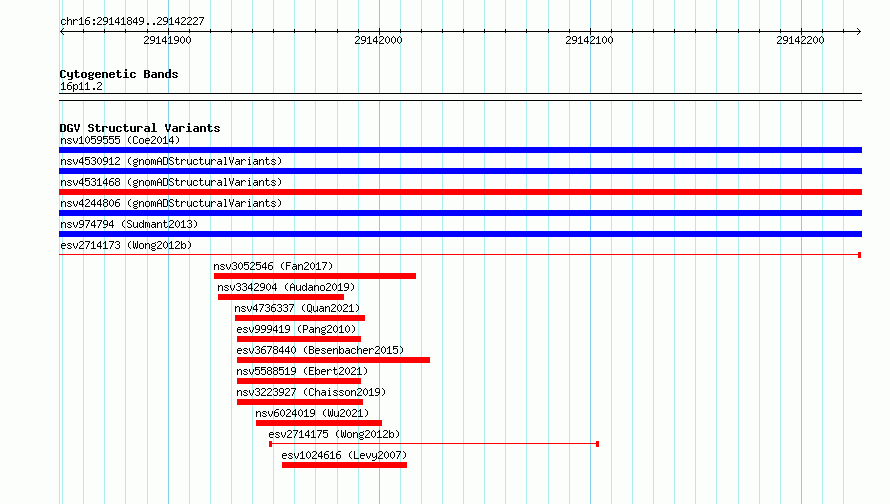
Task: Click the 16p11.2 band label
Action: click(x=81, y=86)
